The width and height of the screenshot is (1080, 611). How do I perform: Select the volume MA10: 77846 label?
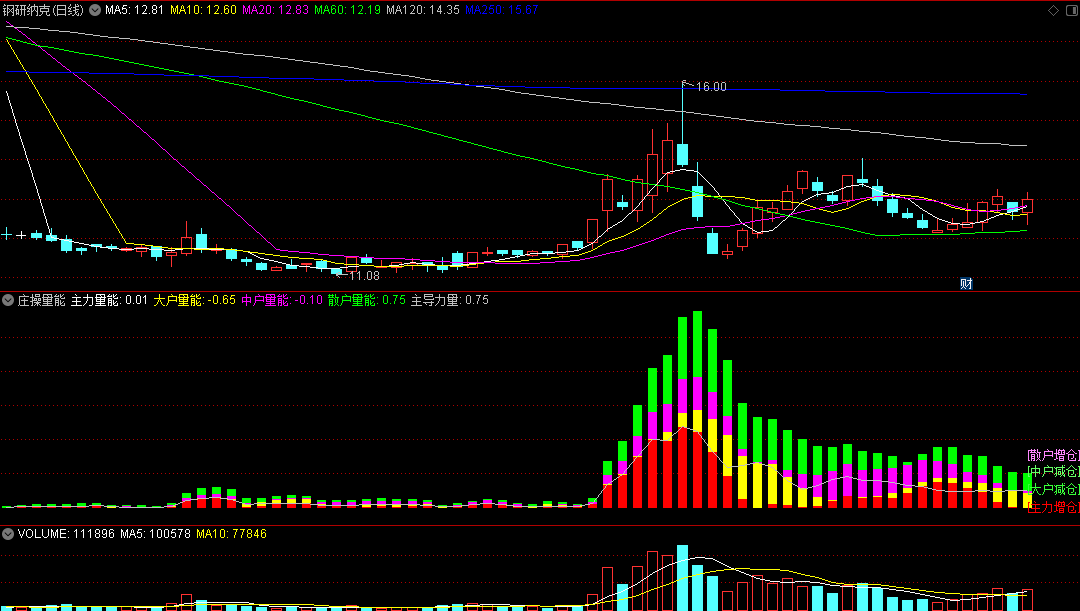pyautogui.click(x=231, y=534)
